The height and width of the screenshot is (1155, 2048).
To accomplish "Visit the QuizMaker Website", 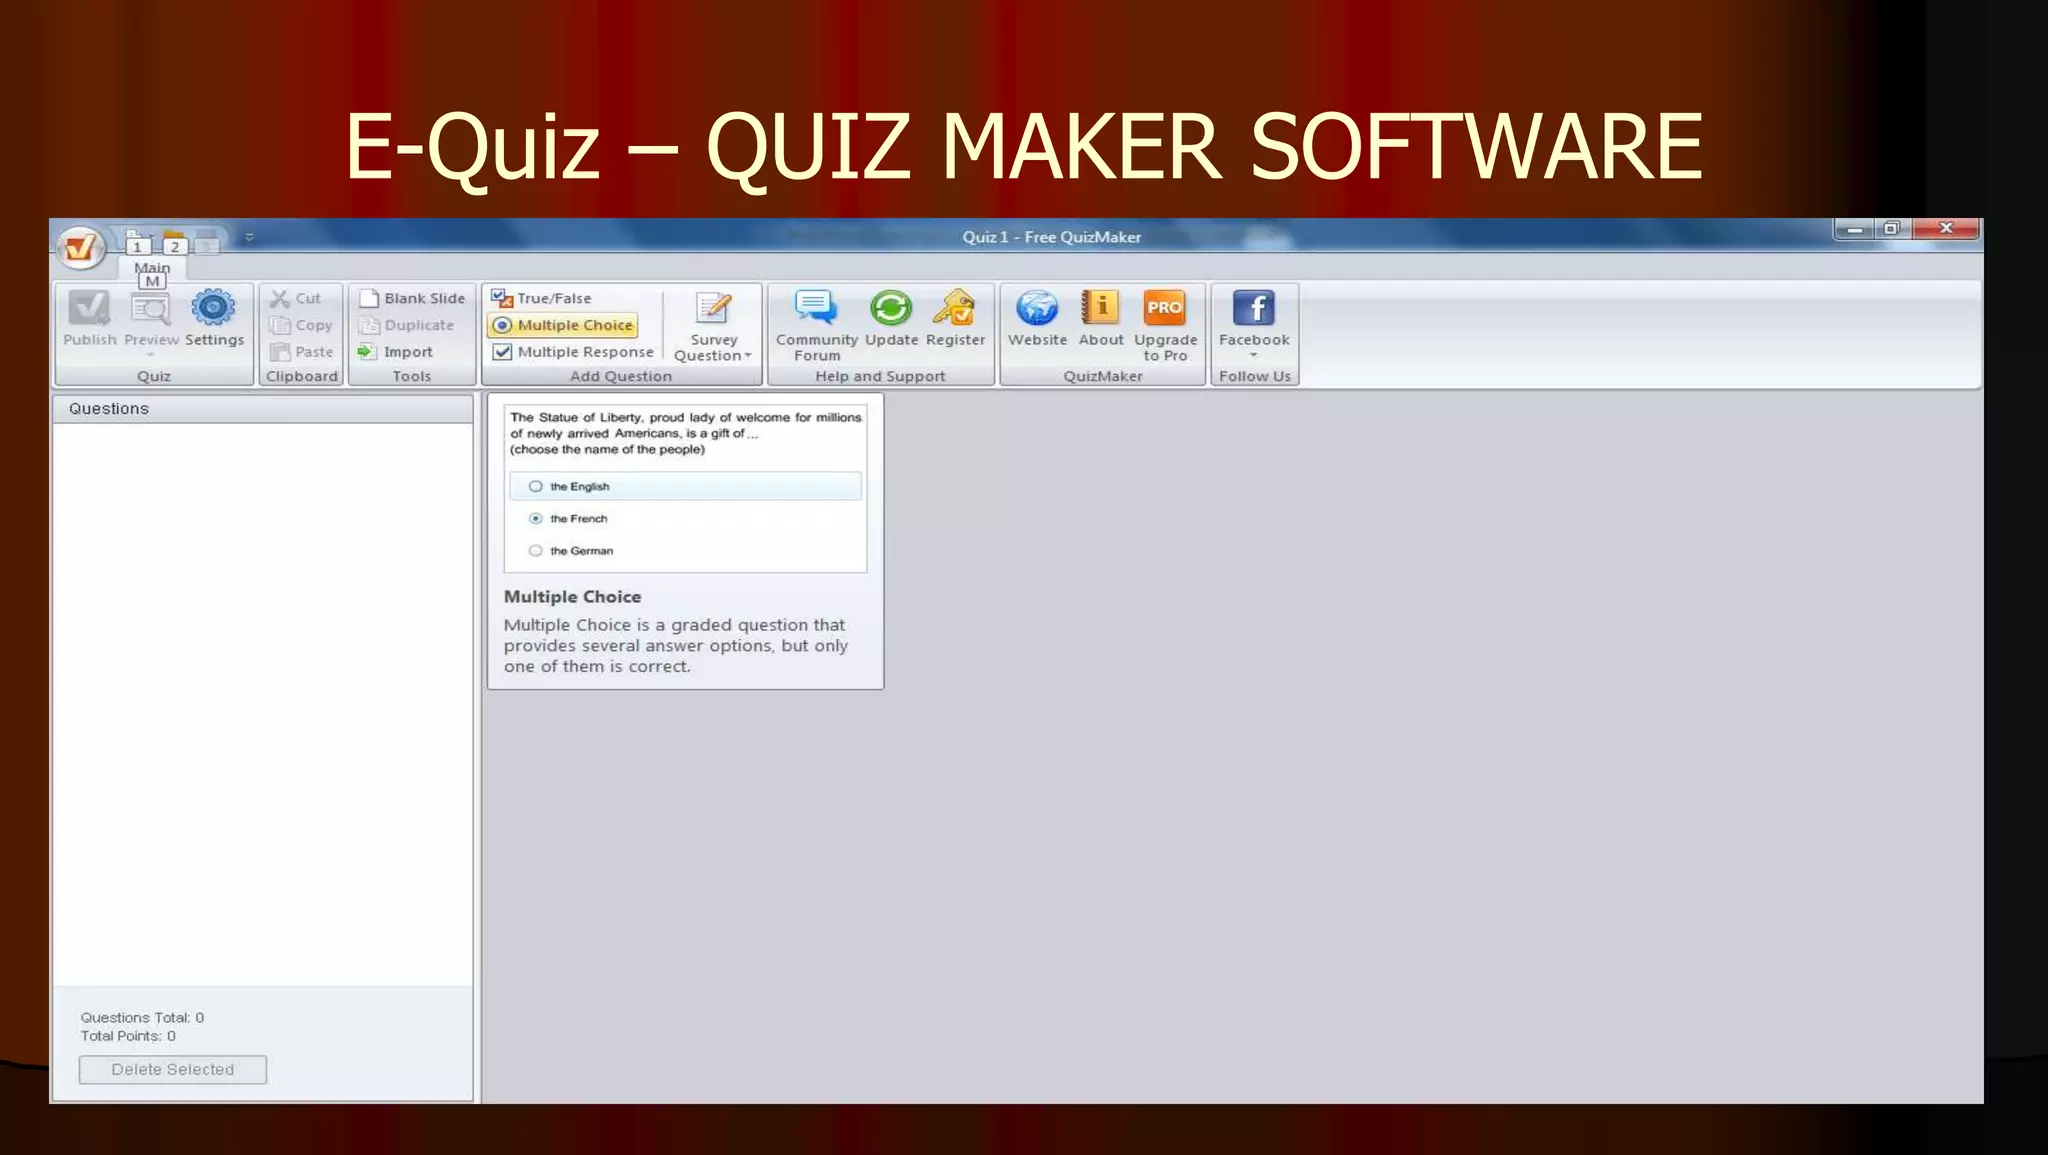I will tap(1037, 319).
